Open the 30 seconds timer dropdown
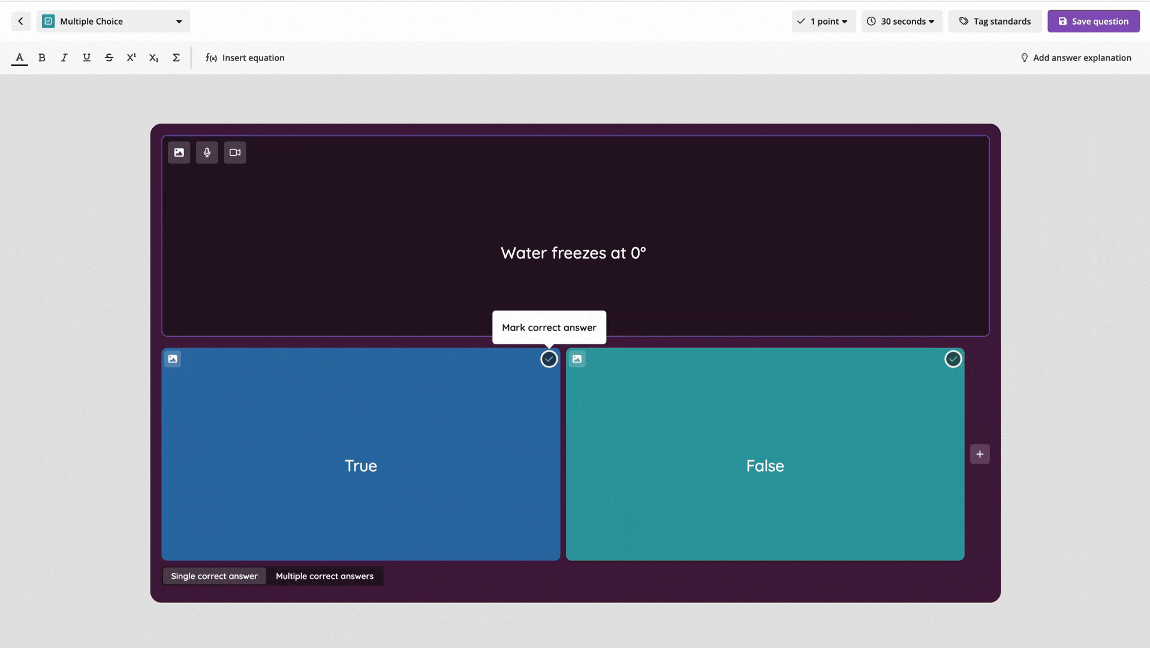This screenshot has height=648, width=1150. point(901,21)
